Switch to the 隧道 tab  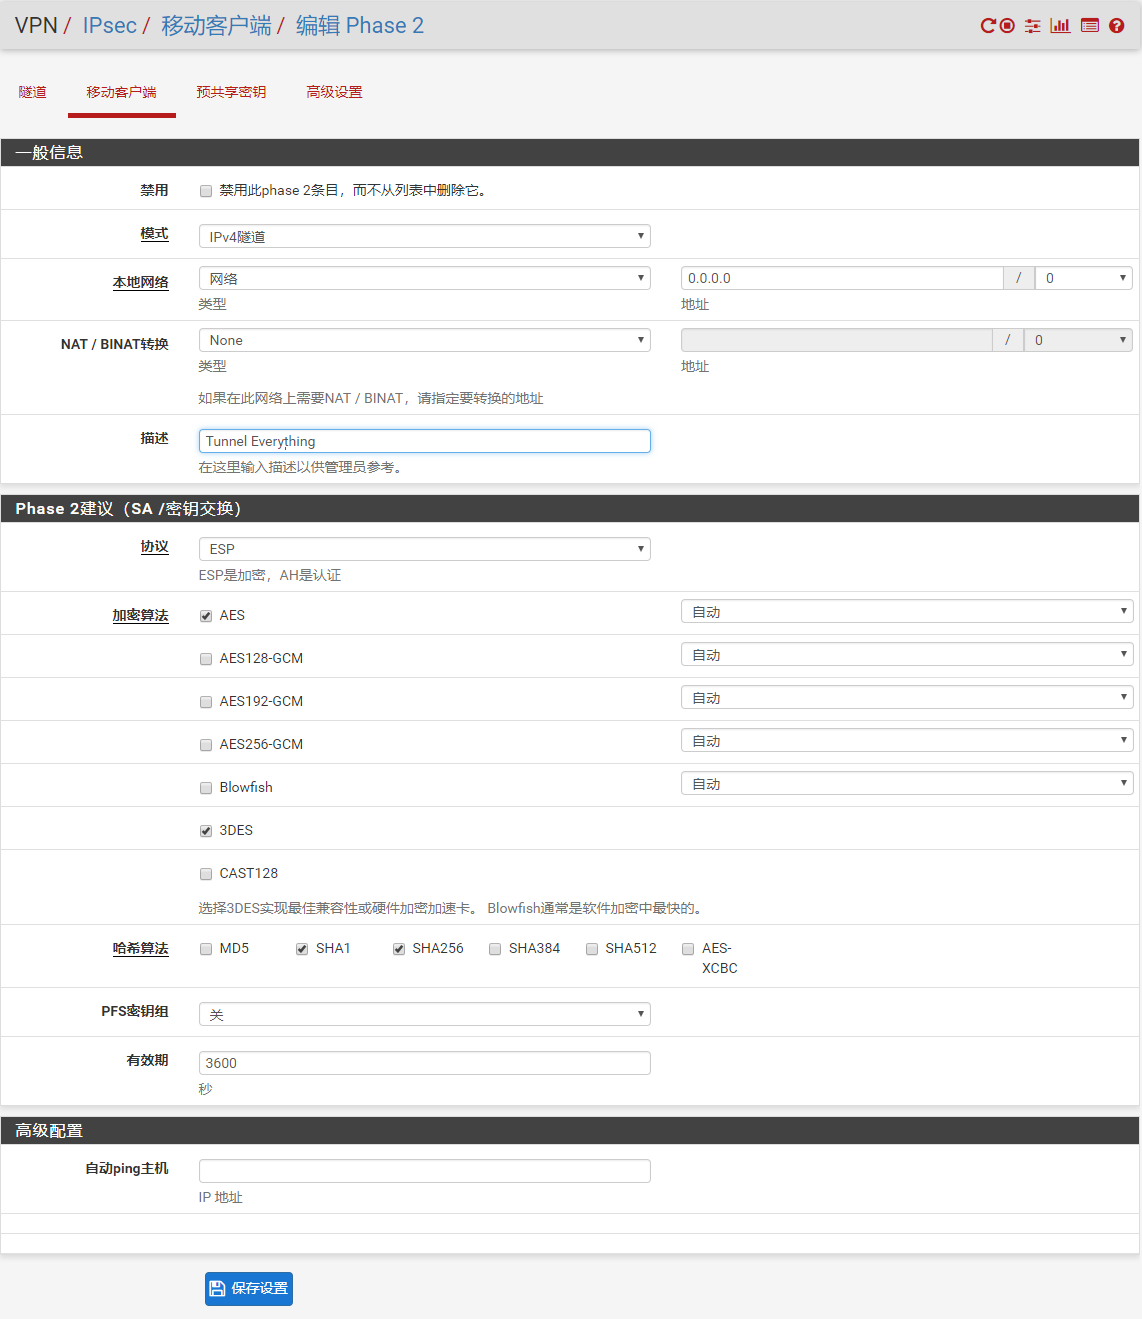(32, 91)
